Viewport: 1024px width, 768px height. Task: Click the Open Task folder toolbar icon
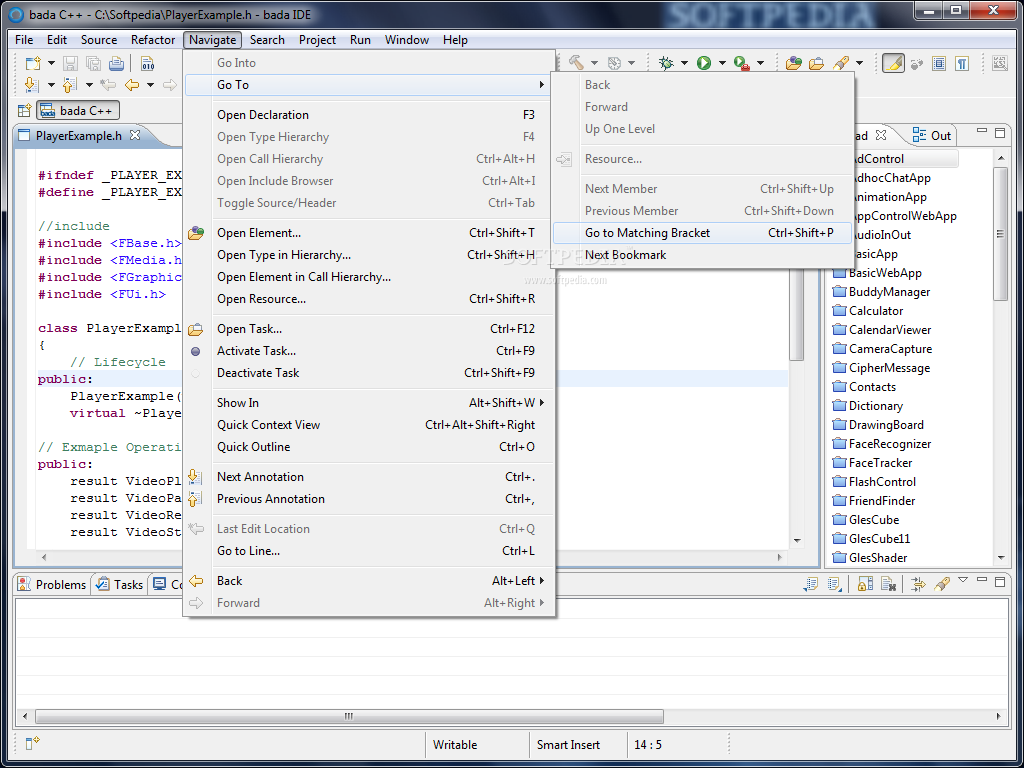click(x=816, y=63)
